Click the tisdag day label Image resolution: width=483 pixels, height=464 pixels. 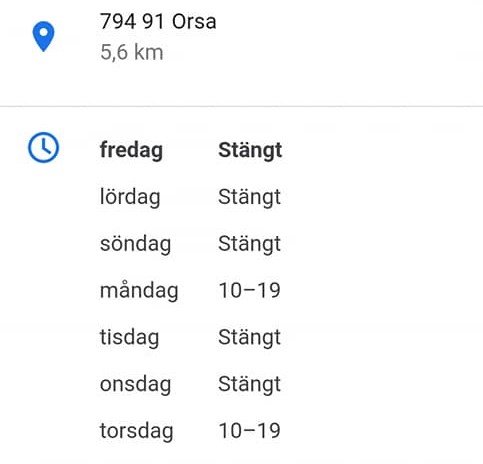click(129, 338)
